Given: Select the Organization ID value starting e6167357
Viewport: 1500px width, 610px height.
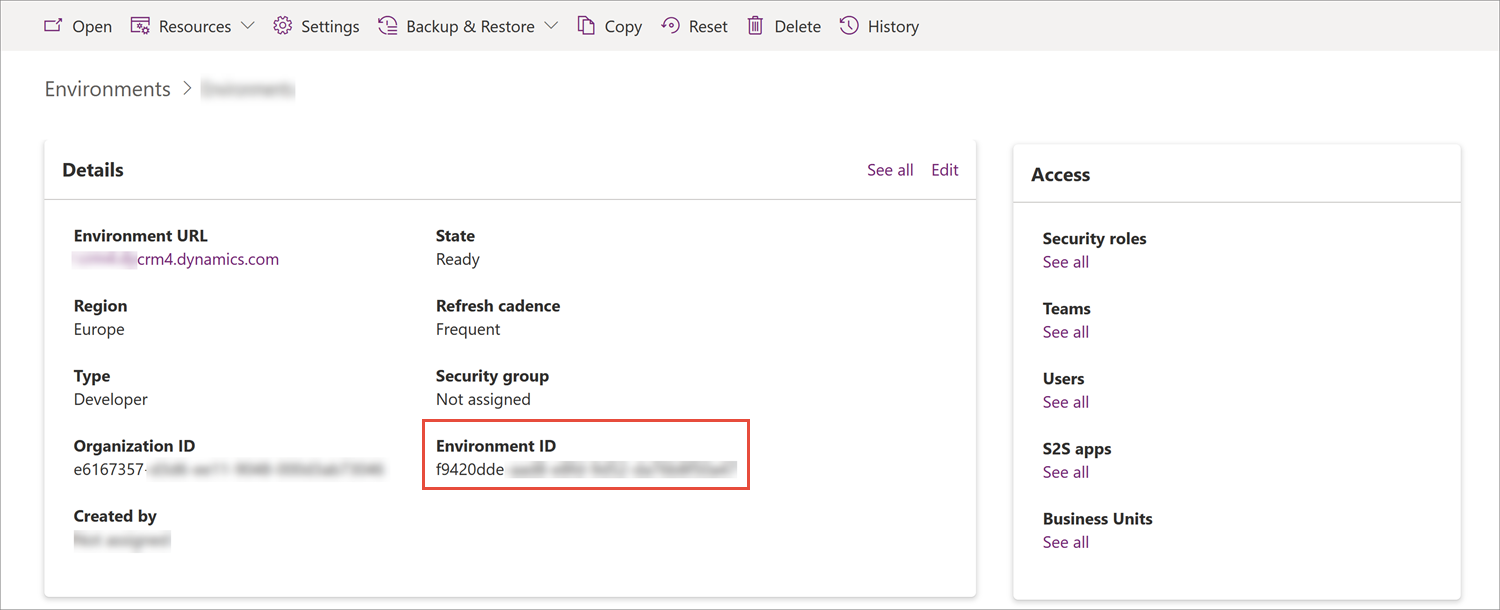Looking at the screenshot, I should click(229, 469).
